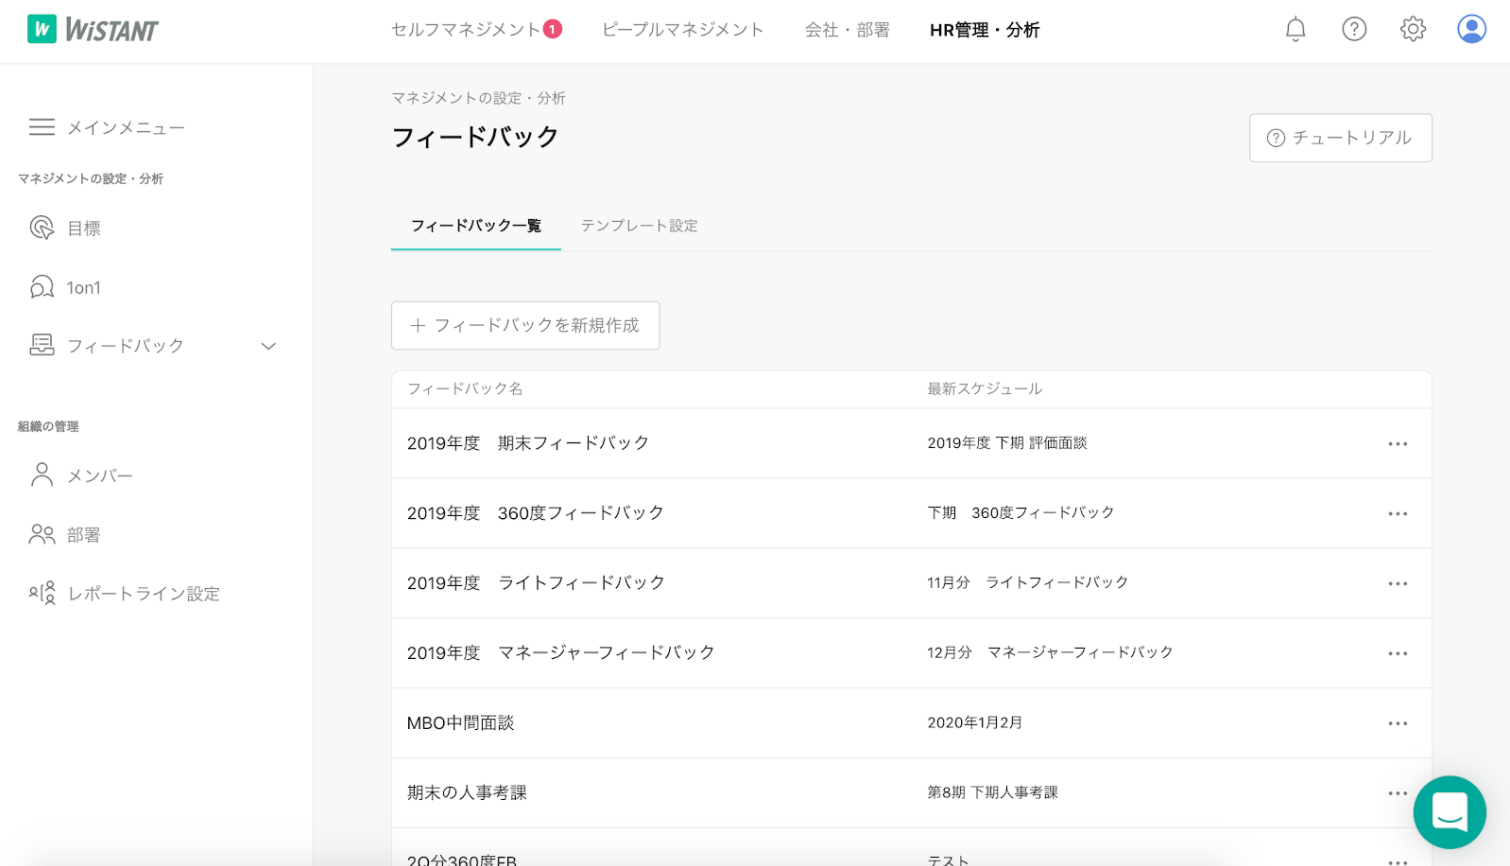Open the HR管理・分析 menu
The image size is (1510, 866).
(x=985, y=30)
